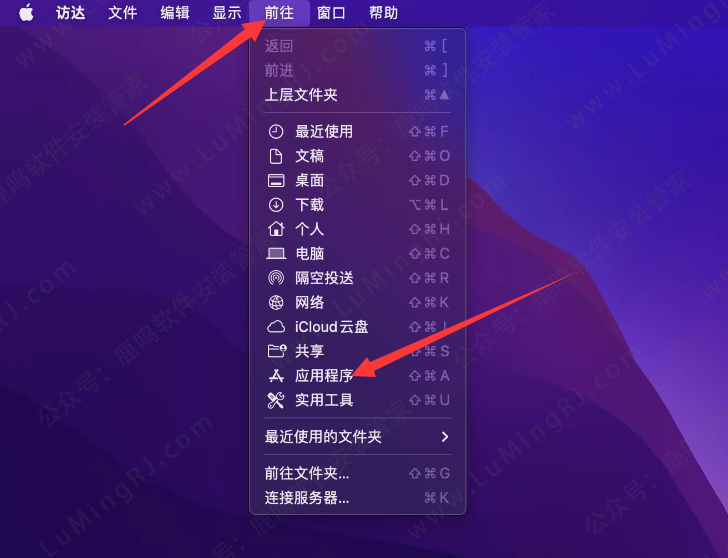Click the globe icon beside 网络
Image resolution: width=728 pixels, height=558 pixels.
[x=276, y=303]
